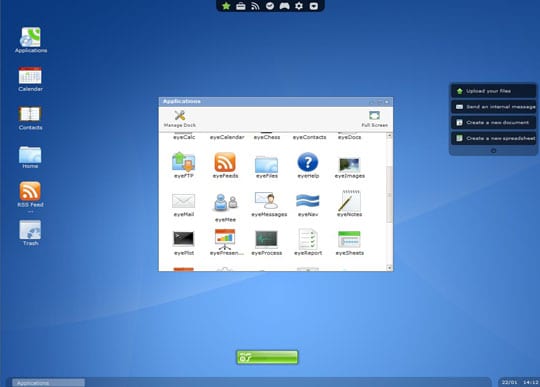Viewport: 540px width, 387px height.
Task: Collapse the quick actions panel toggle
Action: pos(494,150)
